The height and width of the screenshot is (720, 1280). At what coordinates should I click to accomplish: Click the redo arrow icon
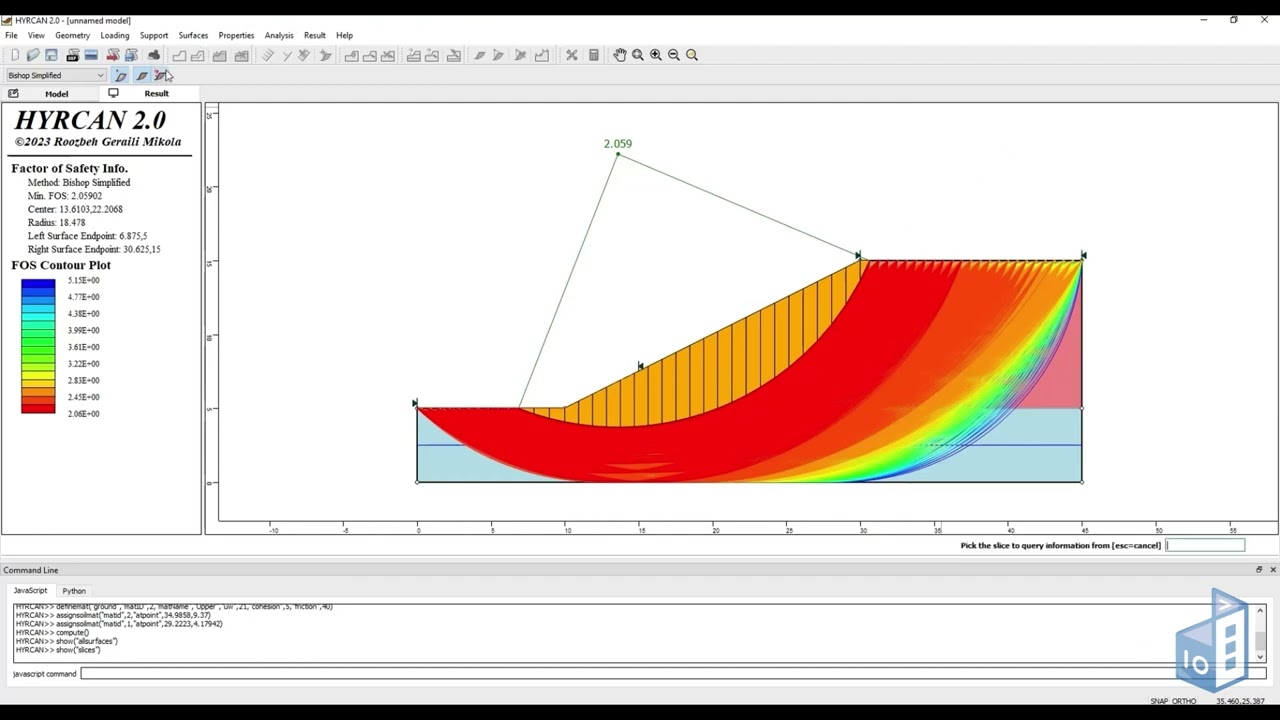coord(131,55)
